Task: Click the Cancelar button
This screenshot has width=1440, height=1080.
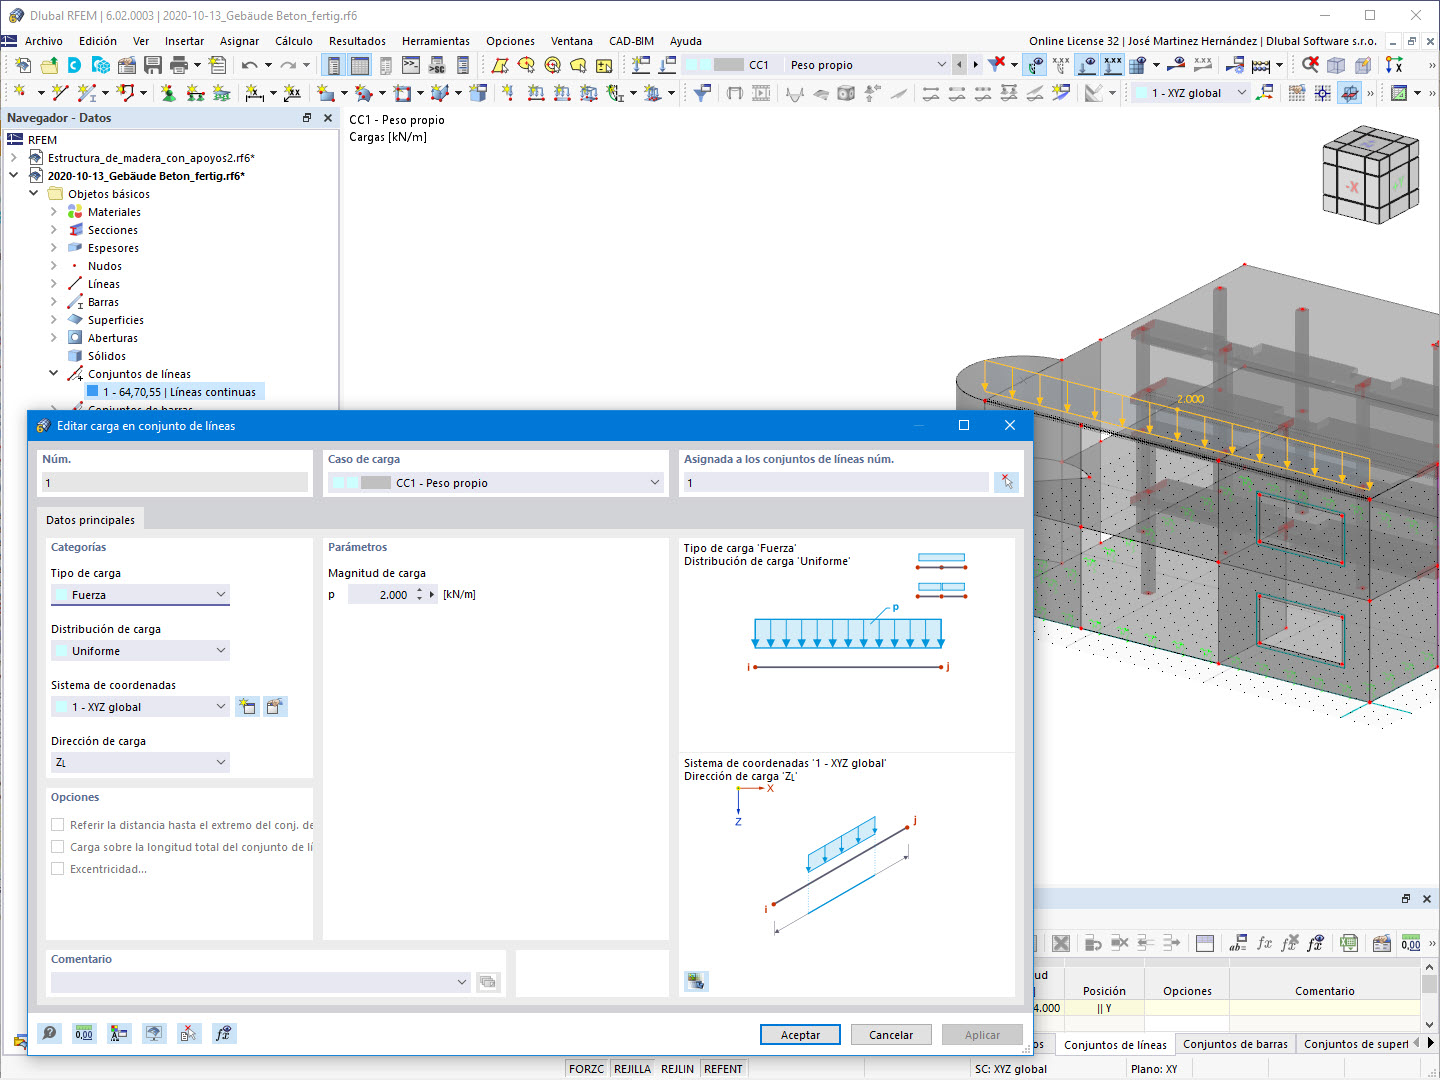Action: [891, 1035]
